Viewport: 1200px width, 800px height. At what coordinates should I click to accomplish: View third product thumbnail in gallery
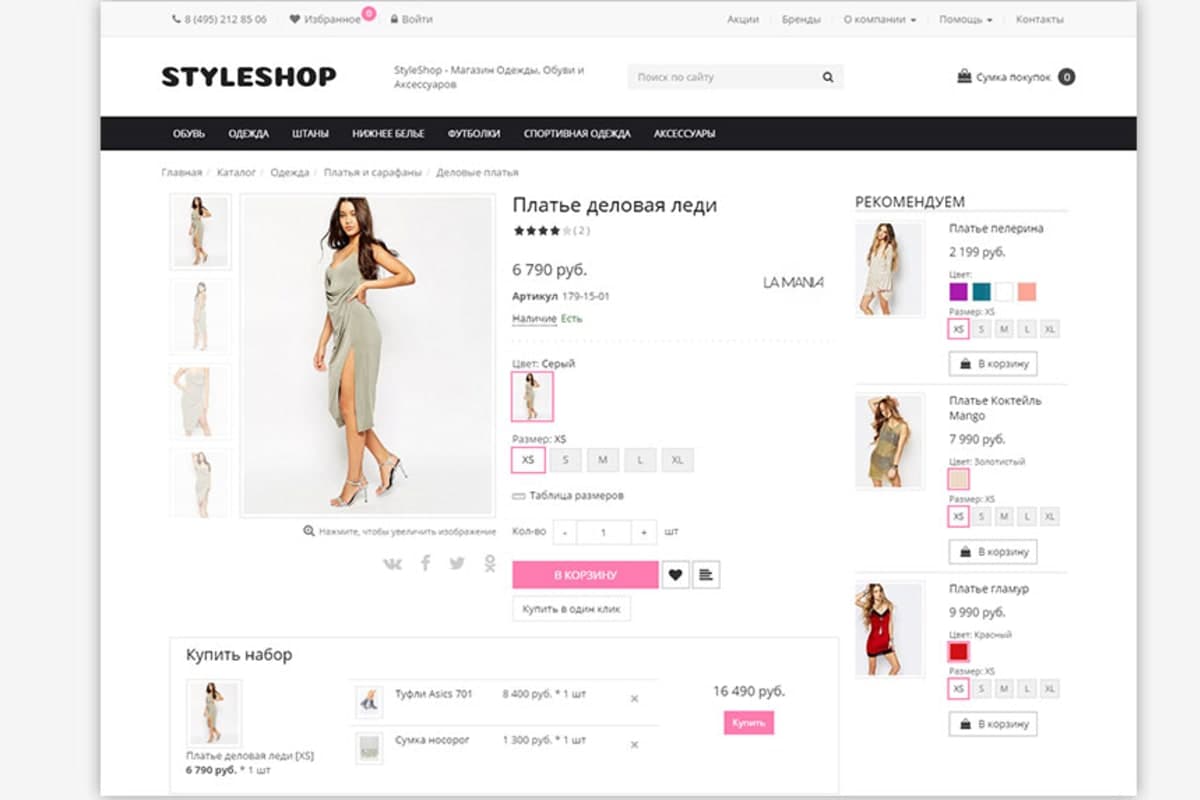[200, 401]
